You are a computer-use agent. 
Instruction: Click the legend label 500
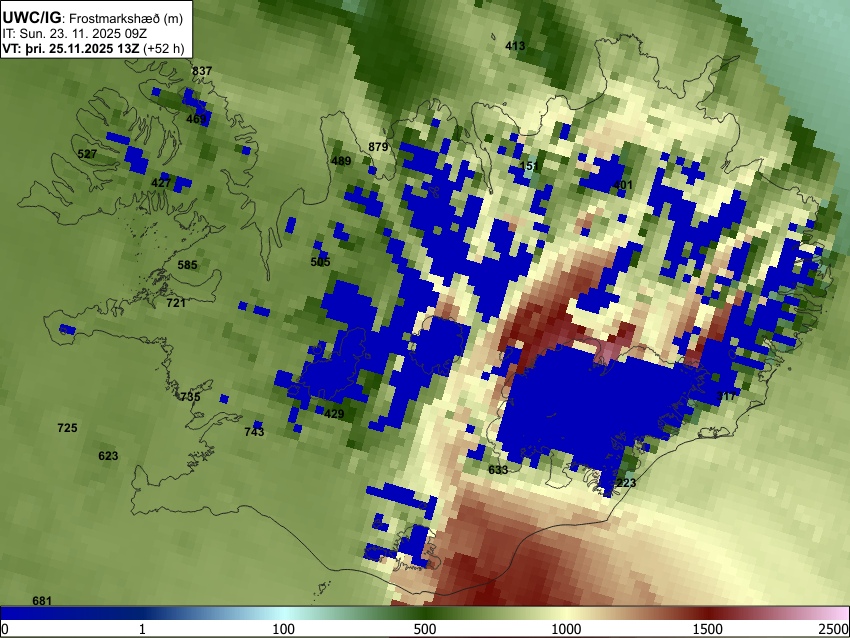click(x=425, y=629)
